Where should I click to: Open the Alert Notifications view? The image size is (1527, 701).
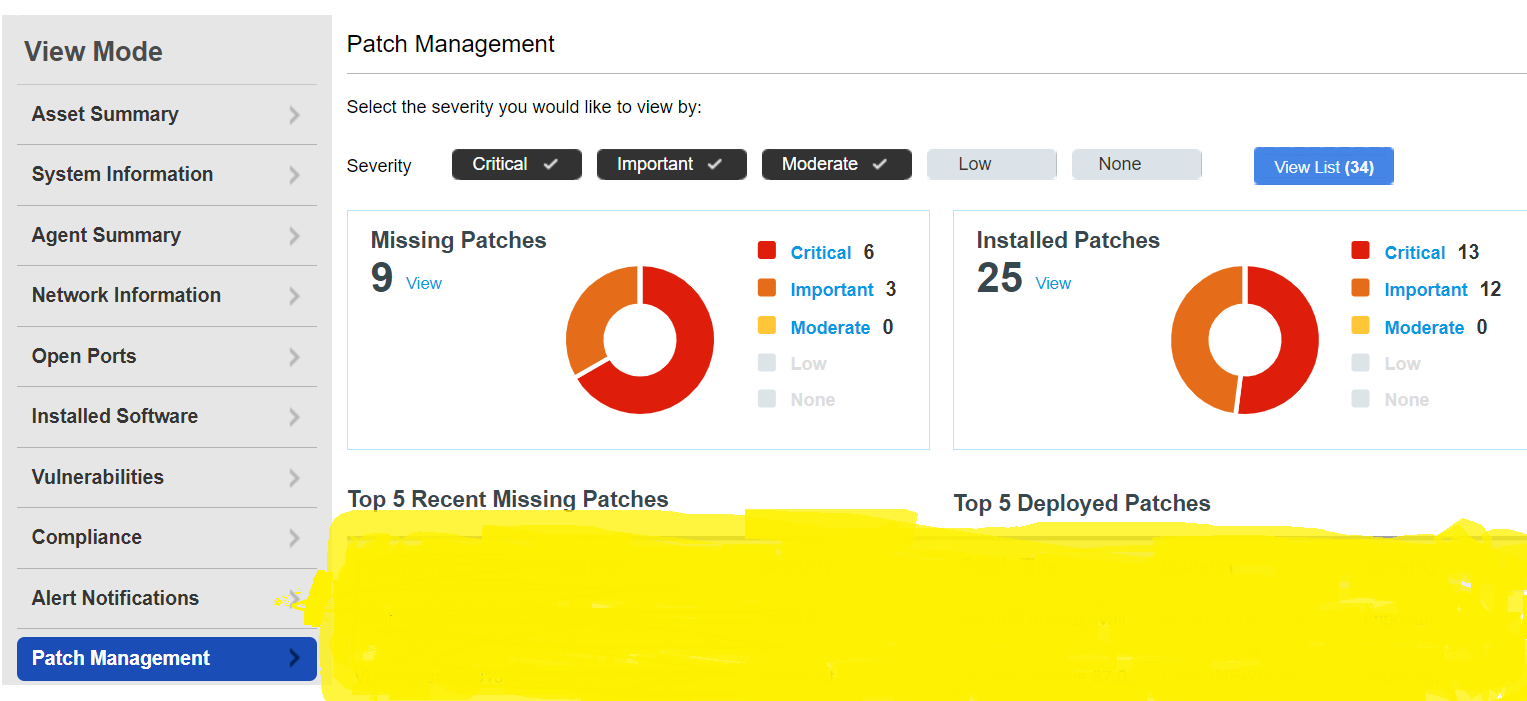pos(167,599)
